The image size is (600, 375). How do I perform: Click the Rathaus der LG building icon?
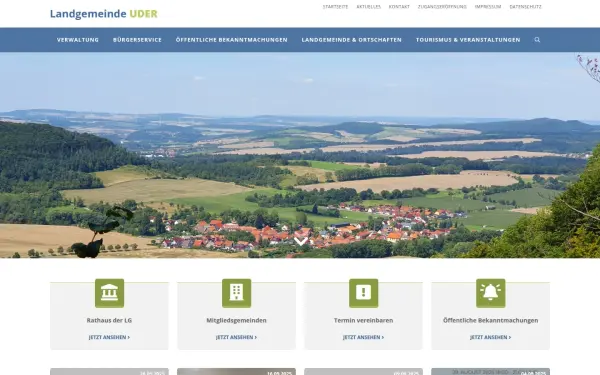click(x=109, y=293)
